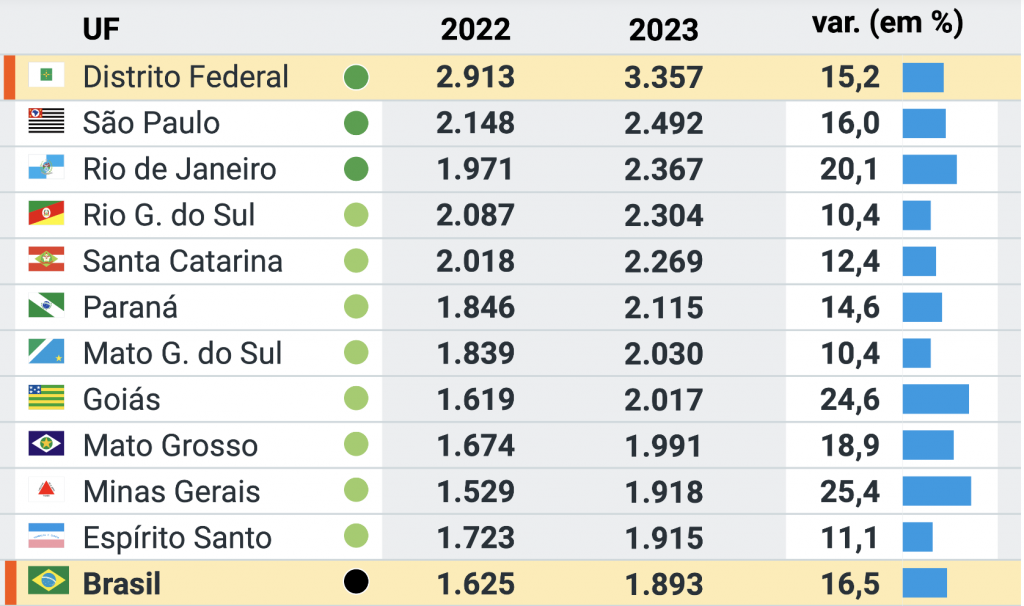Click the Espírito Santo state name
Viewport: 1024px width, 606px height.
[x=177, y=538]
